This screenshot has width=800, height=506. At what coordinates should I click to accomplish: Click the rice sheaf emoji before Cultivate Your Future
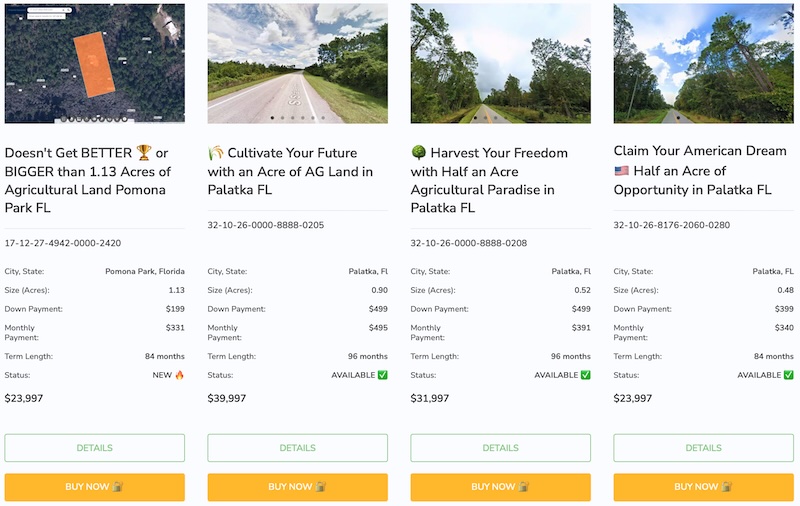216,153
